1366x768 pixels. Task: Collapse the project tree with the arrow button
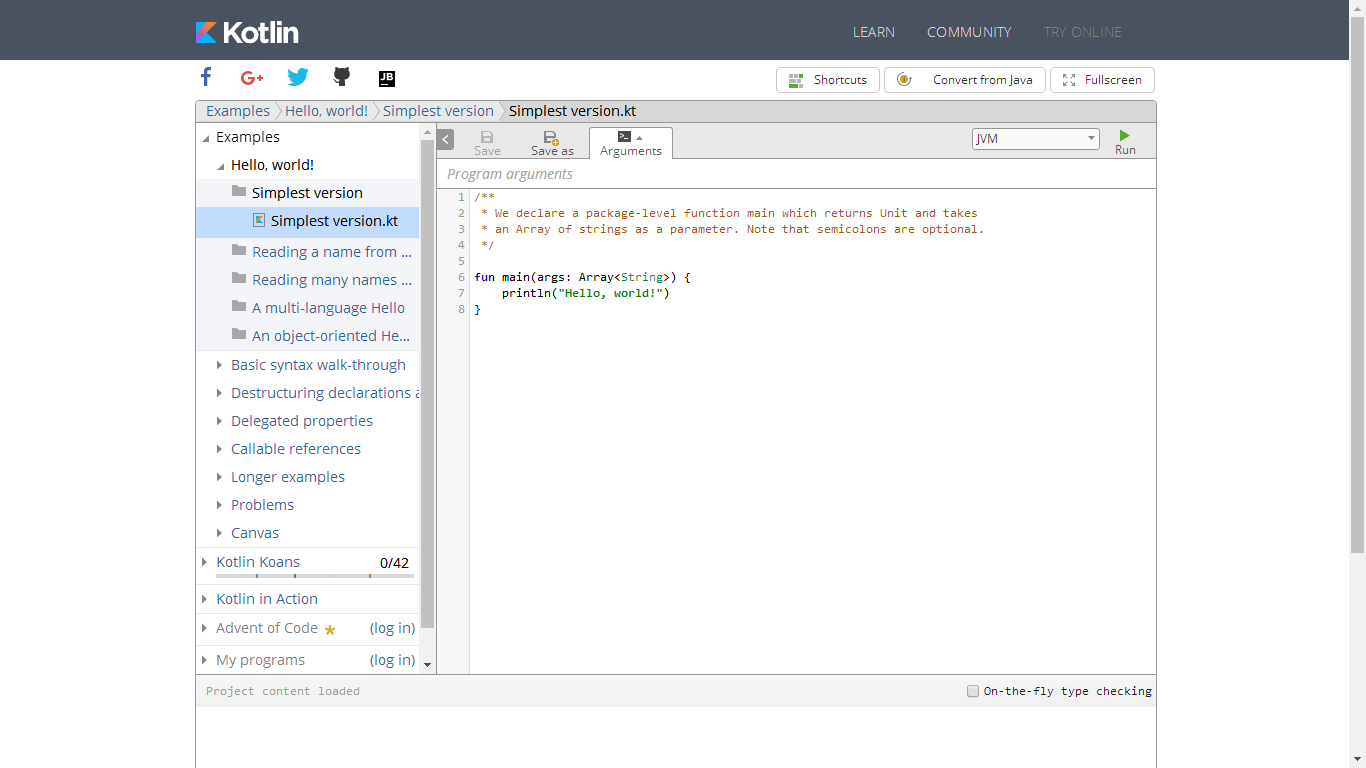point(446,140)
